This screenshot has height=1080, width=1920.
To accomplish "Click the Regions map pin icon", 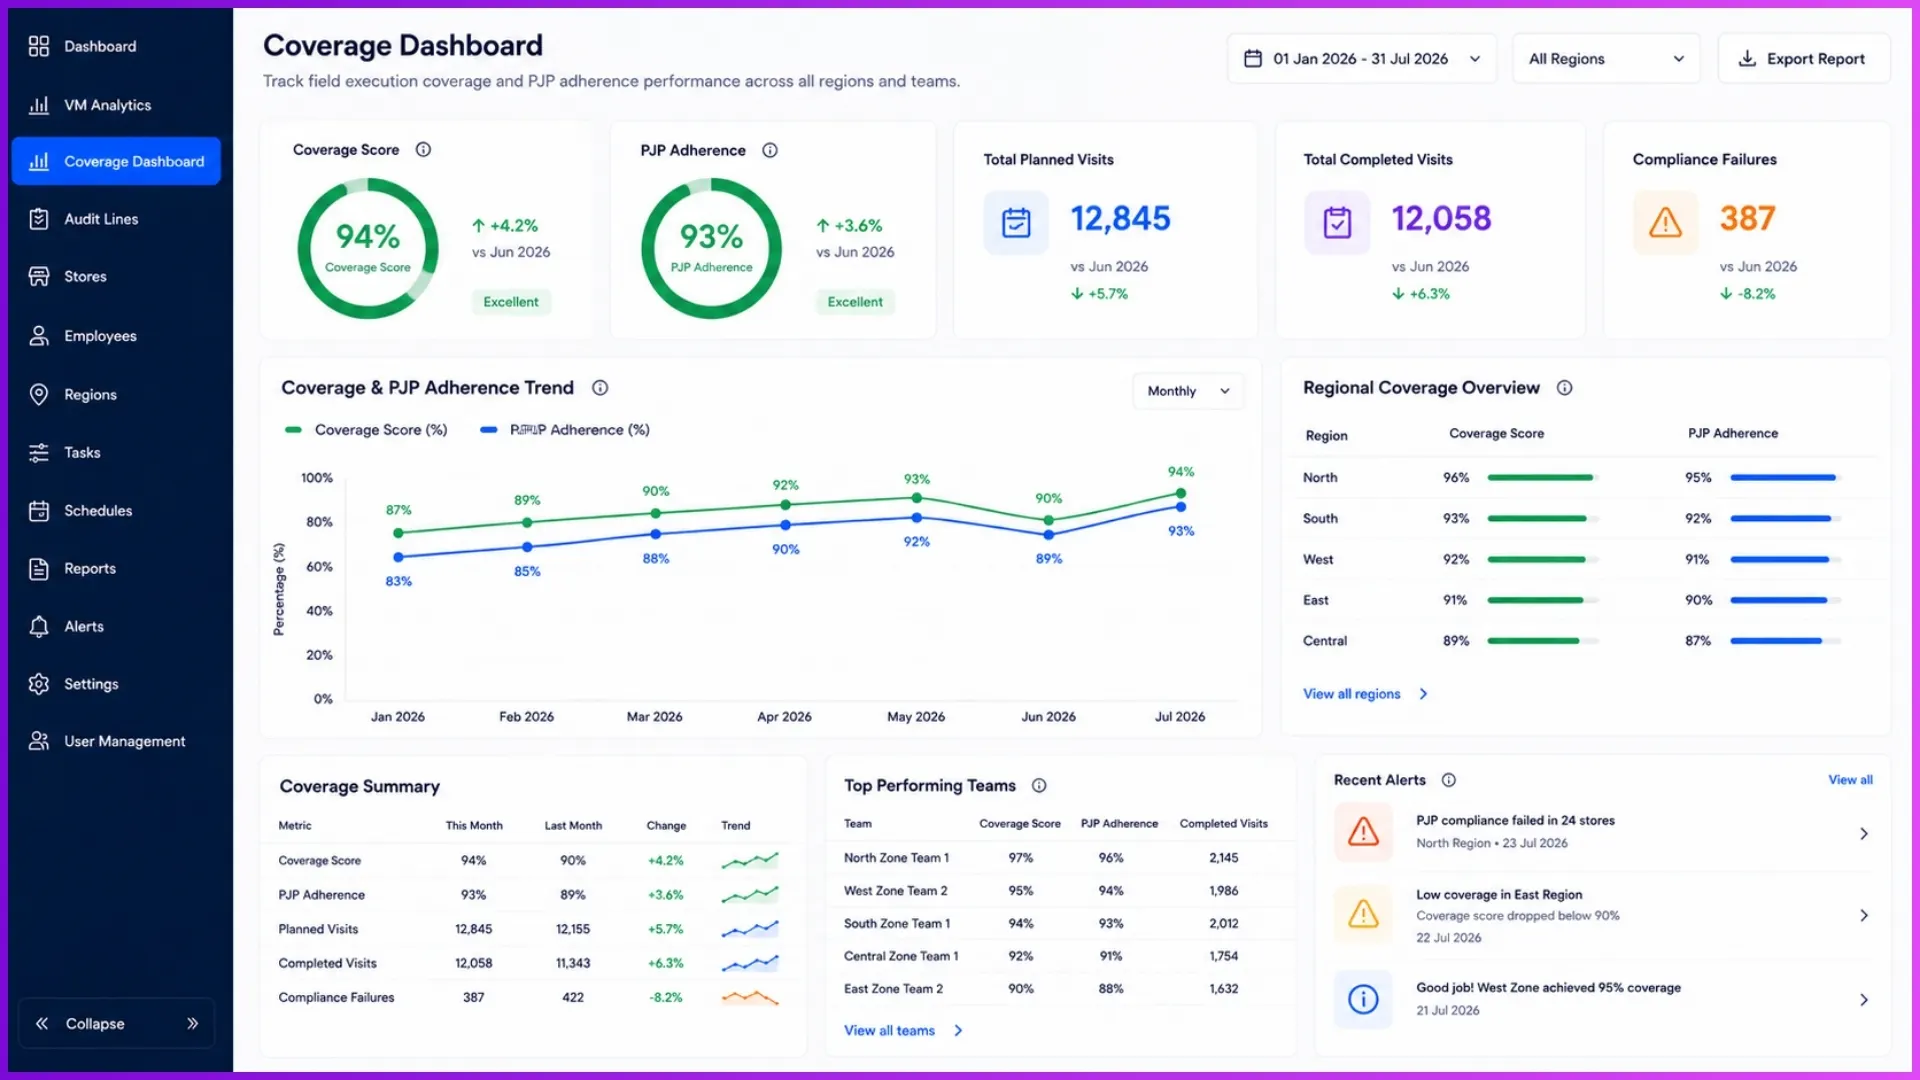I will (x=39, y=395).
